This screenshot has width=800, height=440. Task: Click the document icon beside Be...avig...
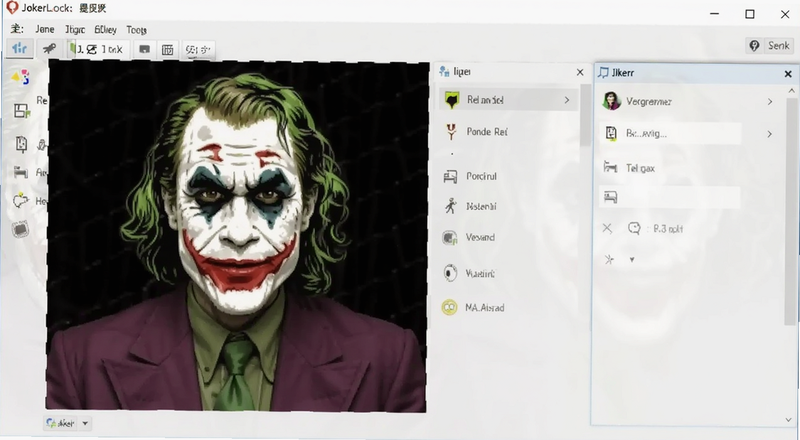[x=611, y=133]
